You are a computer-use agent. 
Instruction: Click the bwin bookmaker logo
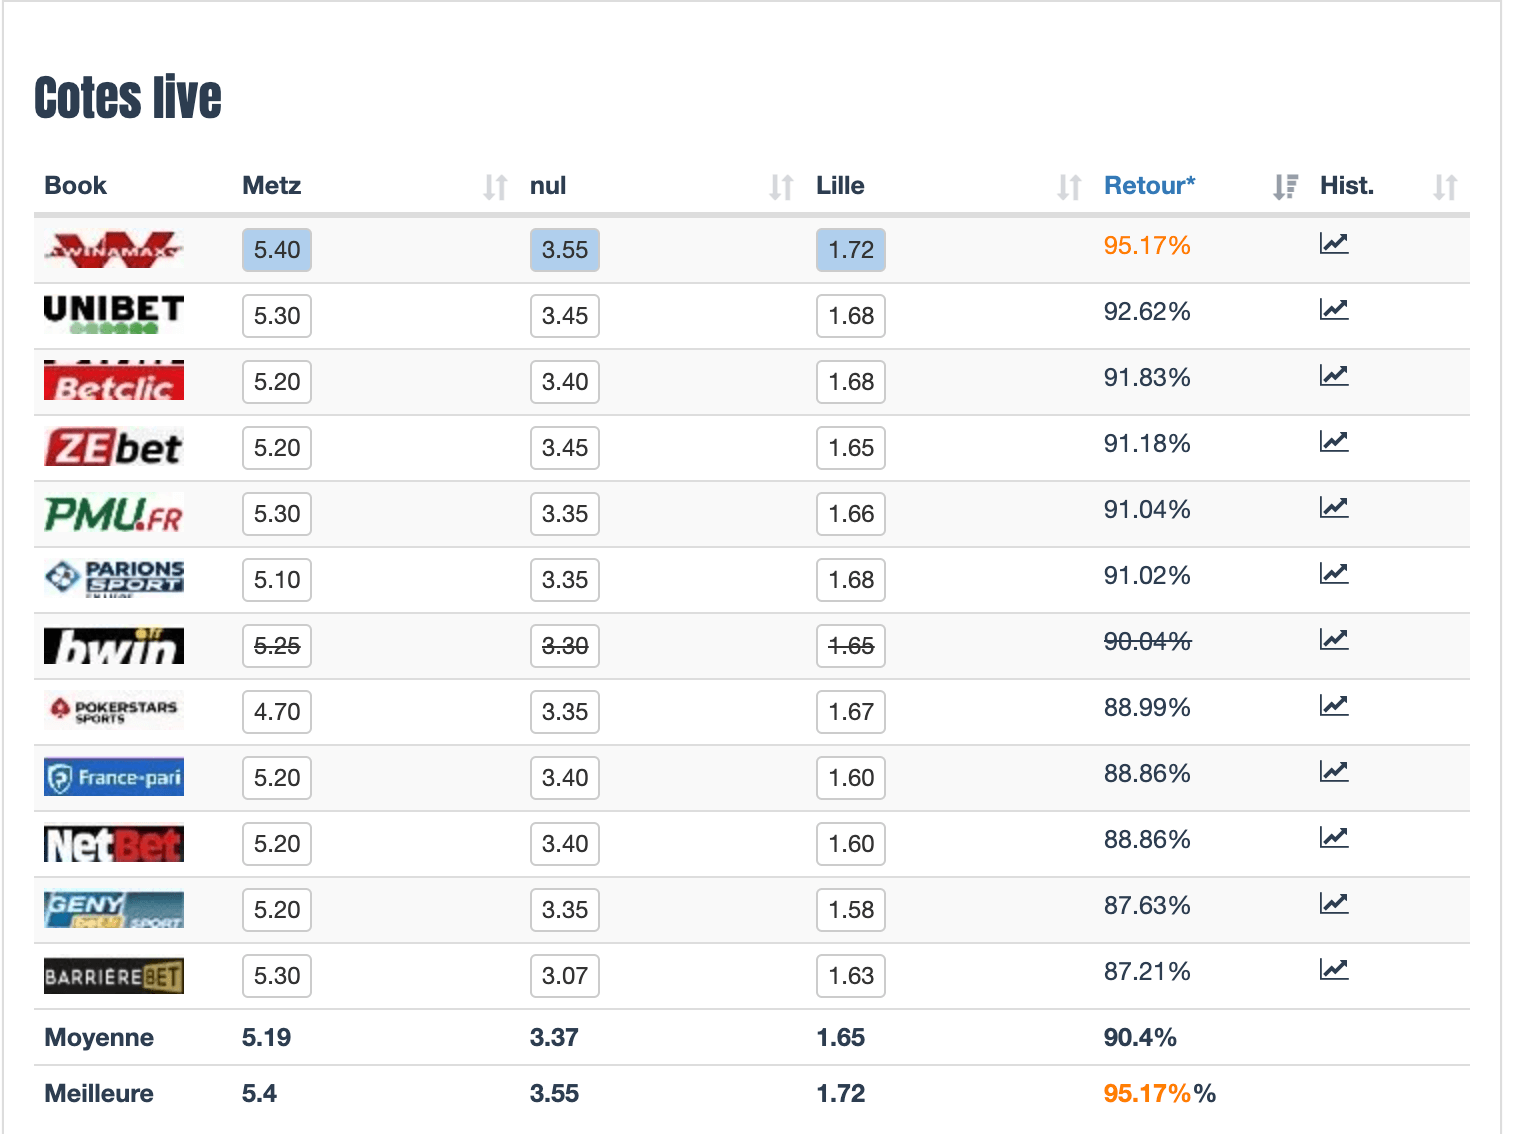pos(113,646)
